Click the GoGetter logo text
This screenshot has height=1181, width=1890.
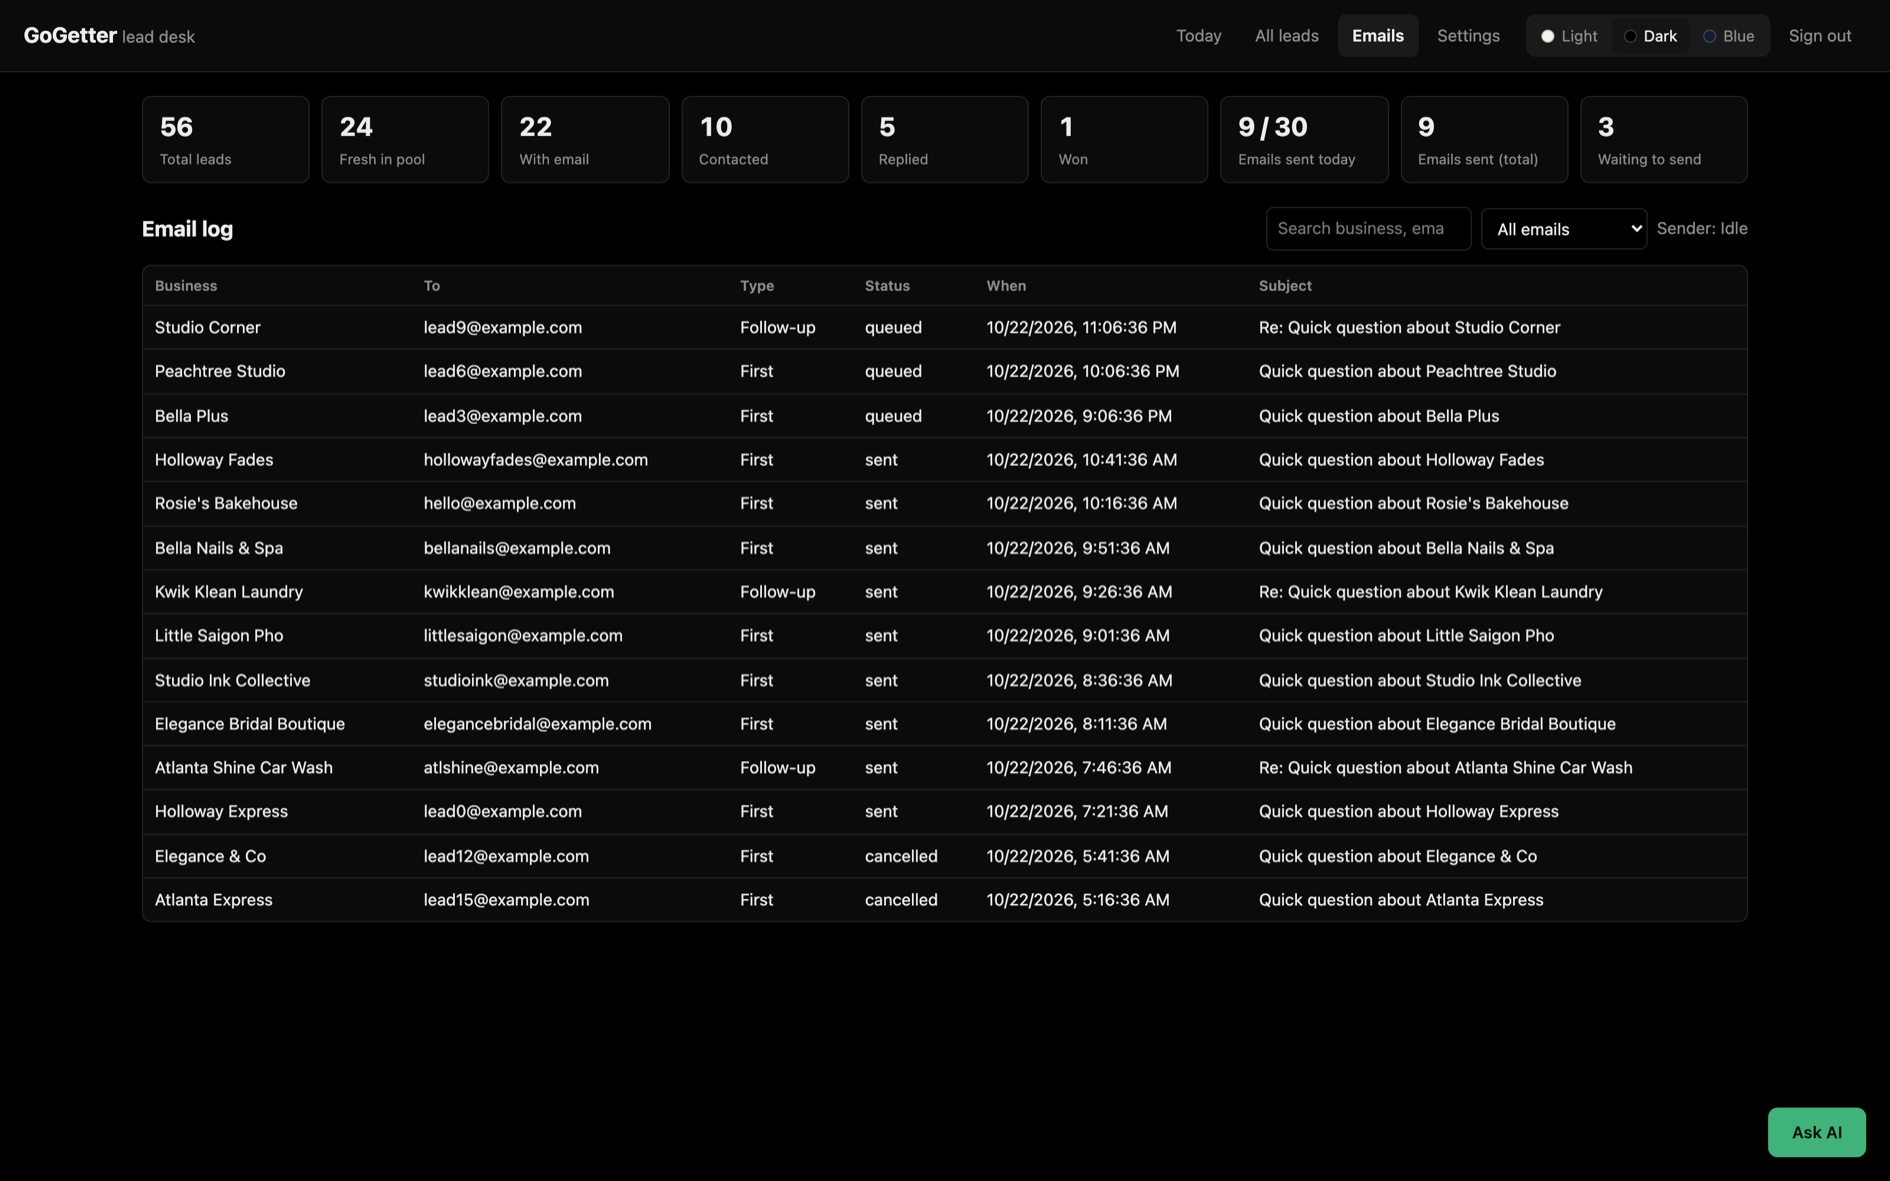70,35
